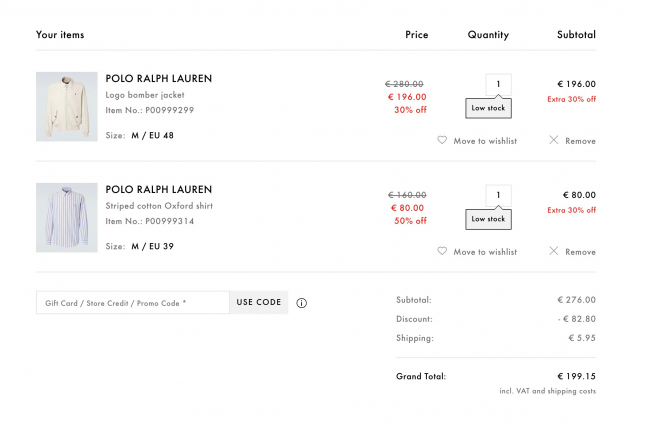
Task: Remove the Logo bomber jacket text link
Action: (580, 141)
